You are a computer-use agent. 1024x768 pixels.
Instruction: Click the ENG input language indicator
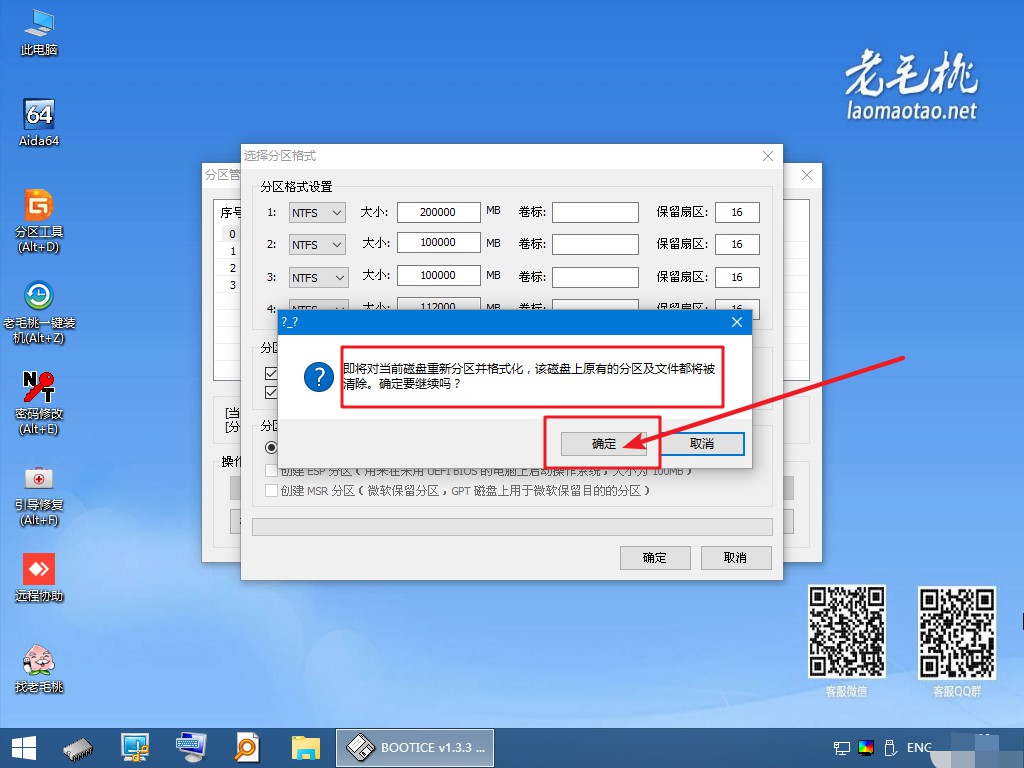(919, 748)
